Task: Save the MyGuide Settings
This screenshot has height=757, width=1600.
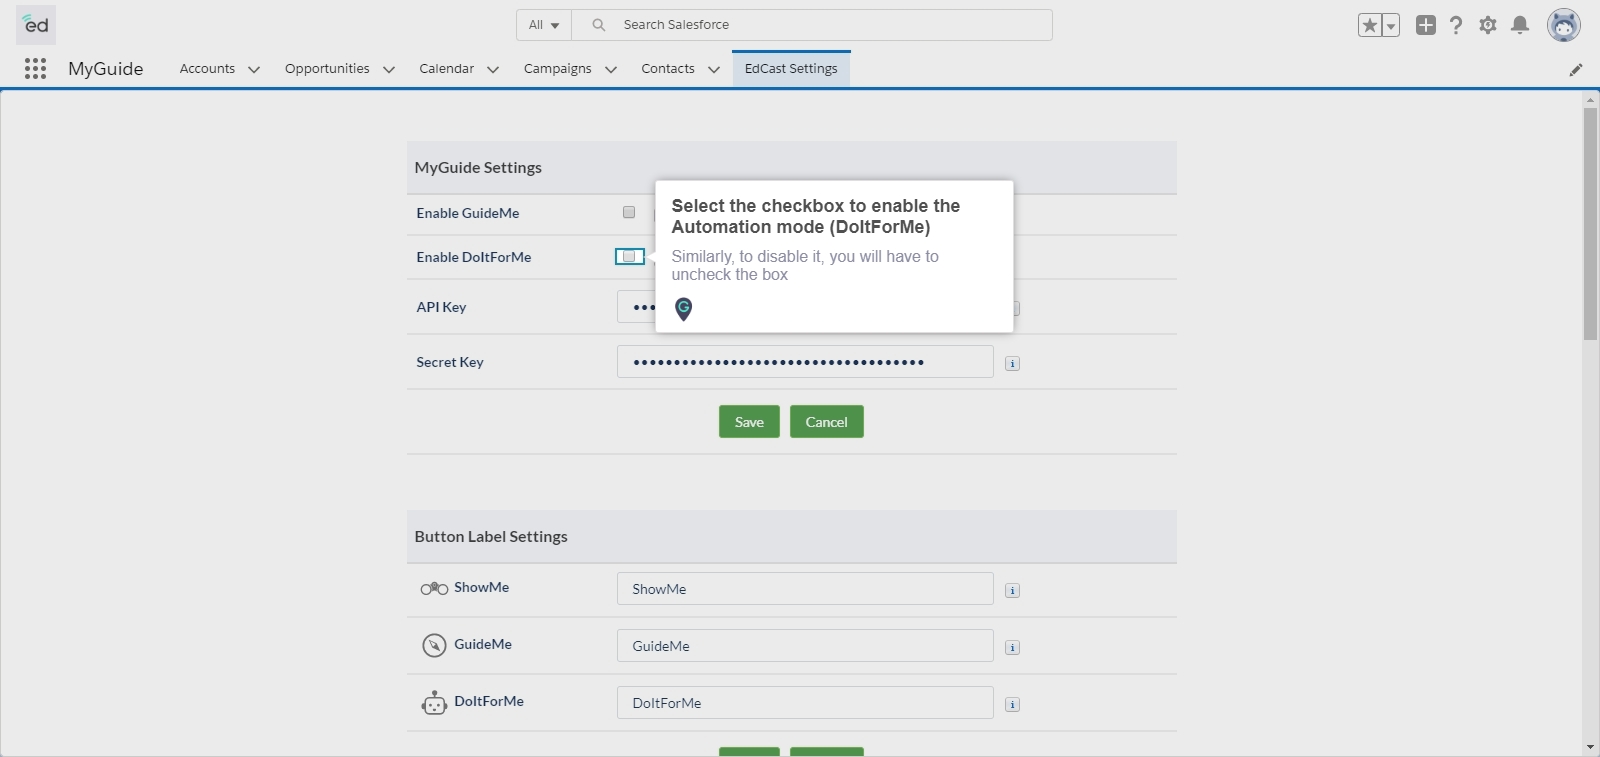Action: [749, 422]
